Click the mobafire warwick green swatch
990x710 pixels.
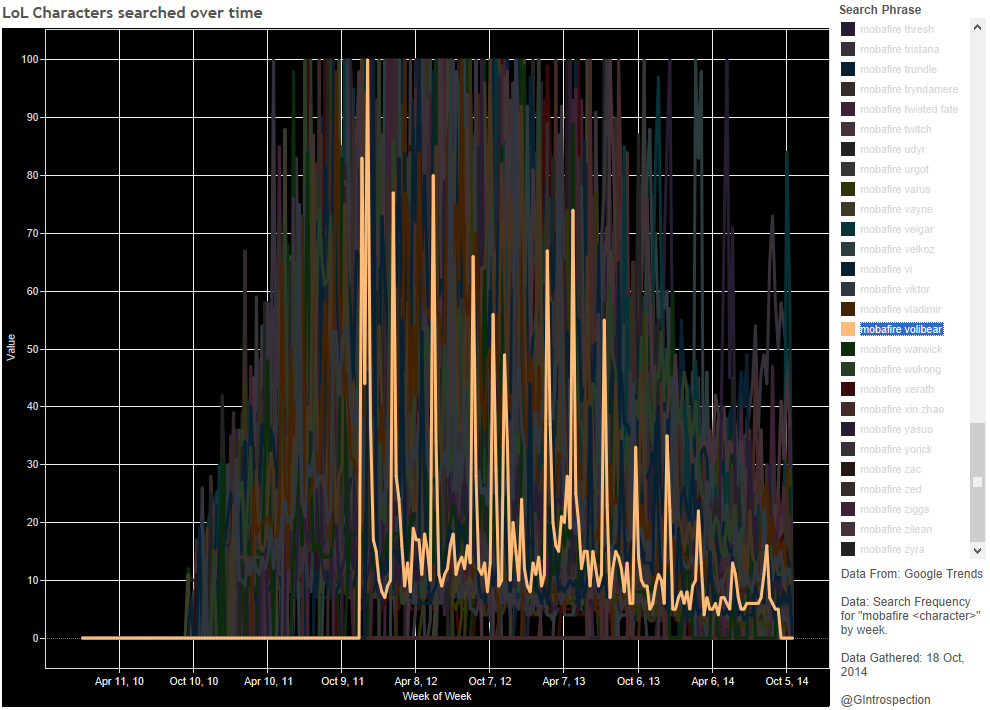pyautogui.click(x=848, y=349)
